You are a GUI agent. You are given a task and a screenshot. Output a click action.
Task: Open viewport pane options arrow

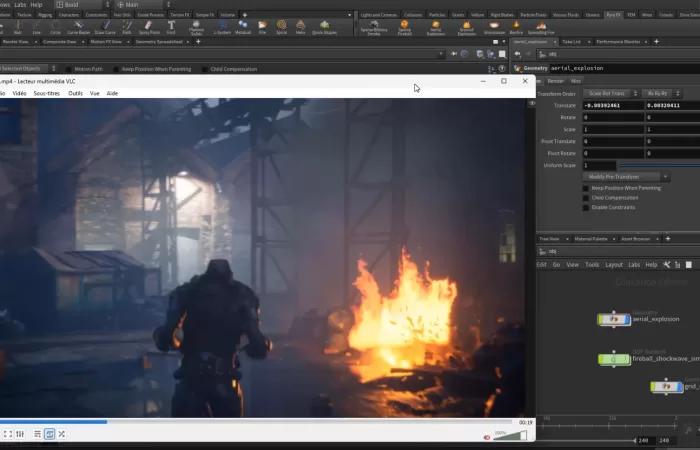pos(504,42)
